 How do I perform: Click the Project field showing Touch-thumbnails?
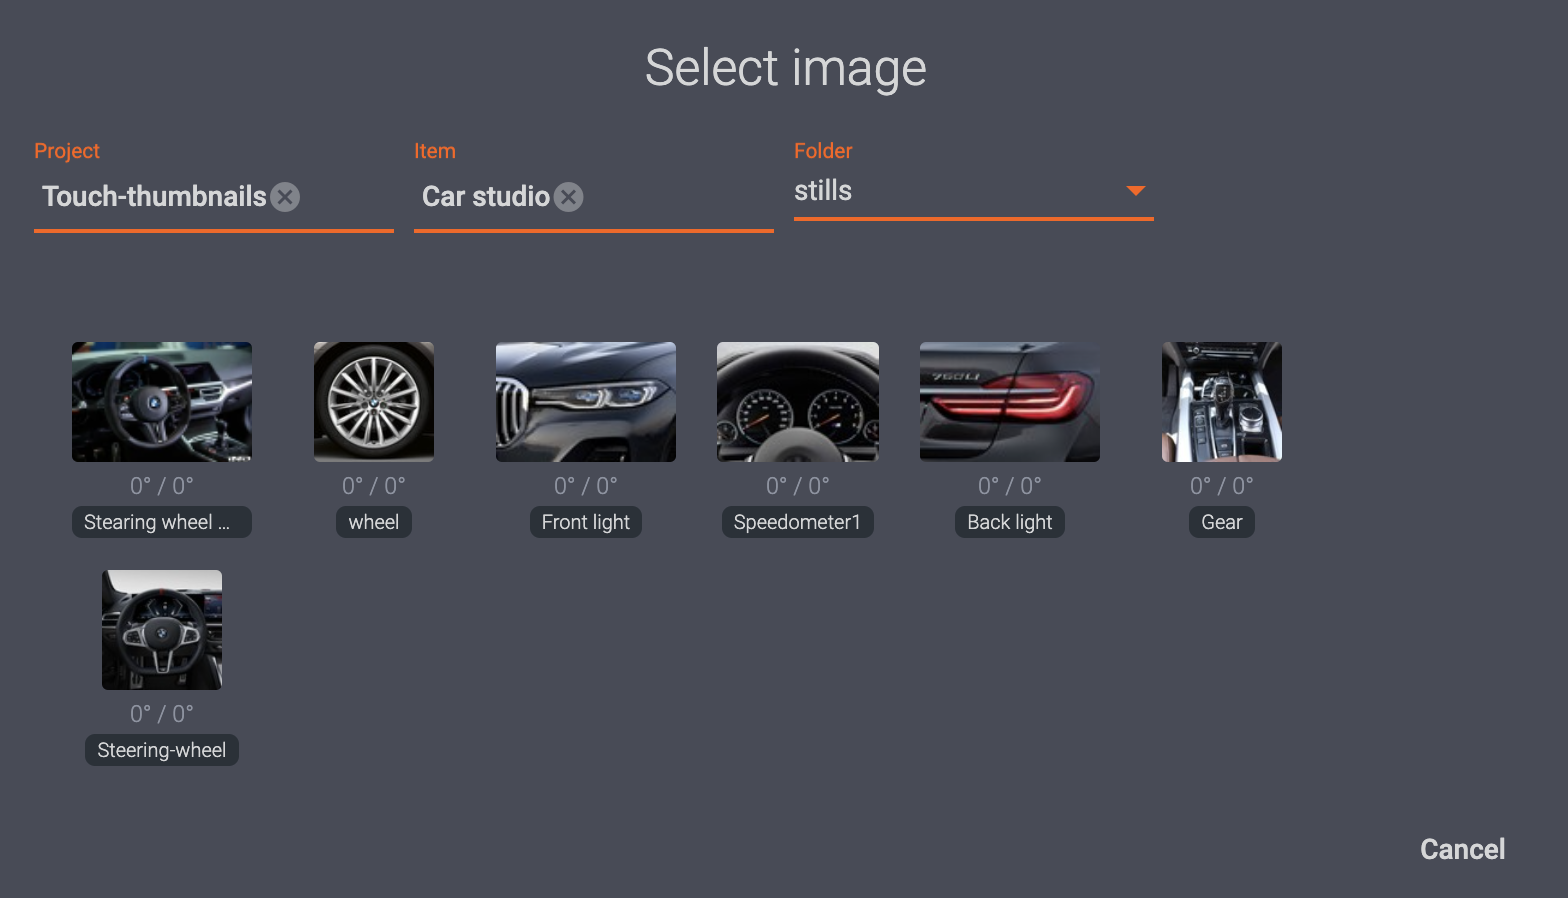pyautogui.click(x=214, y=197)
